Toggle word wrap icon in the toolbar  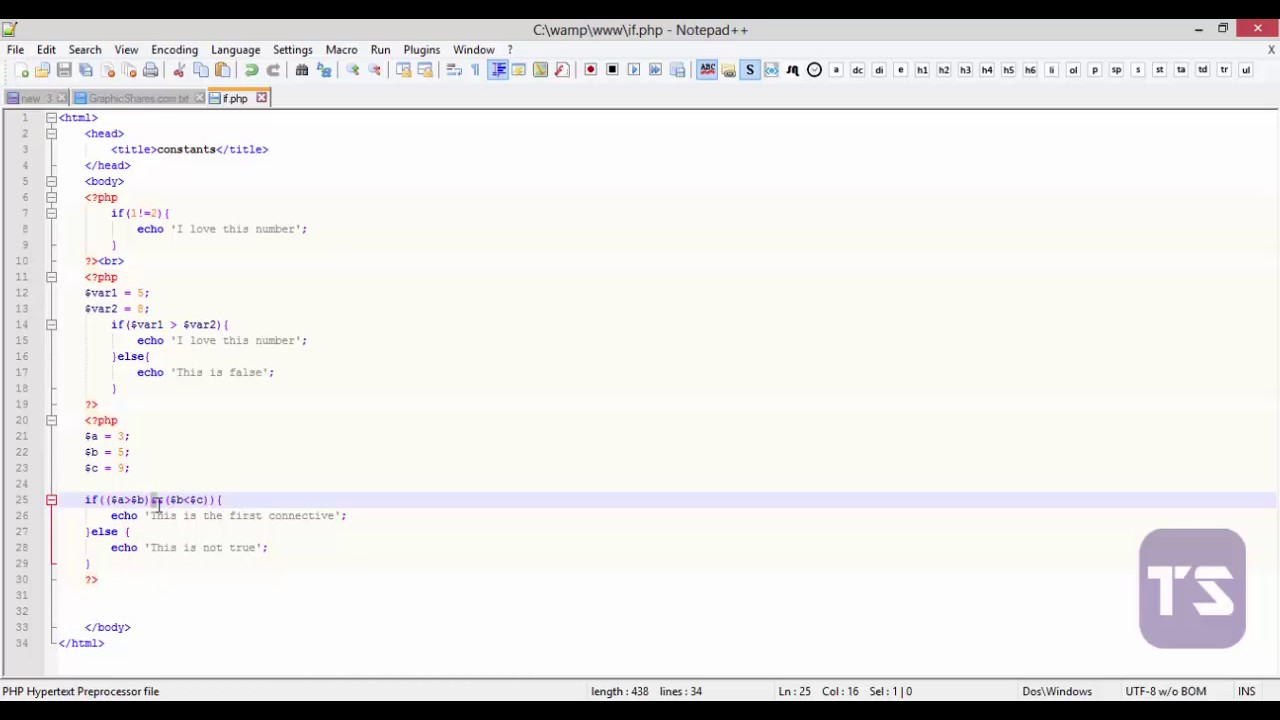(454, 70)
